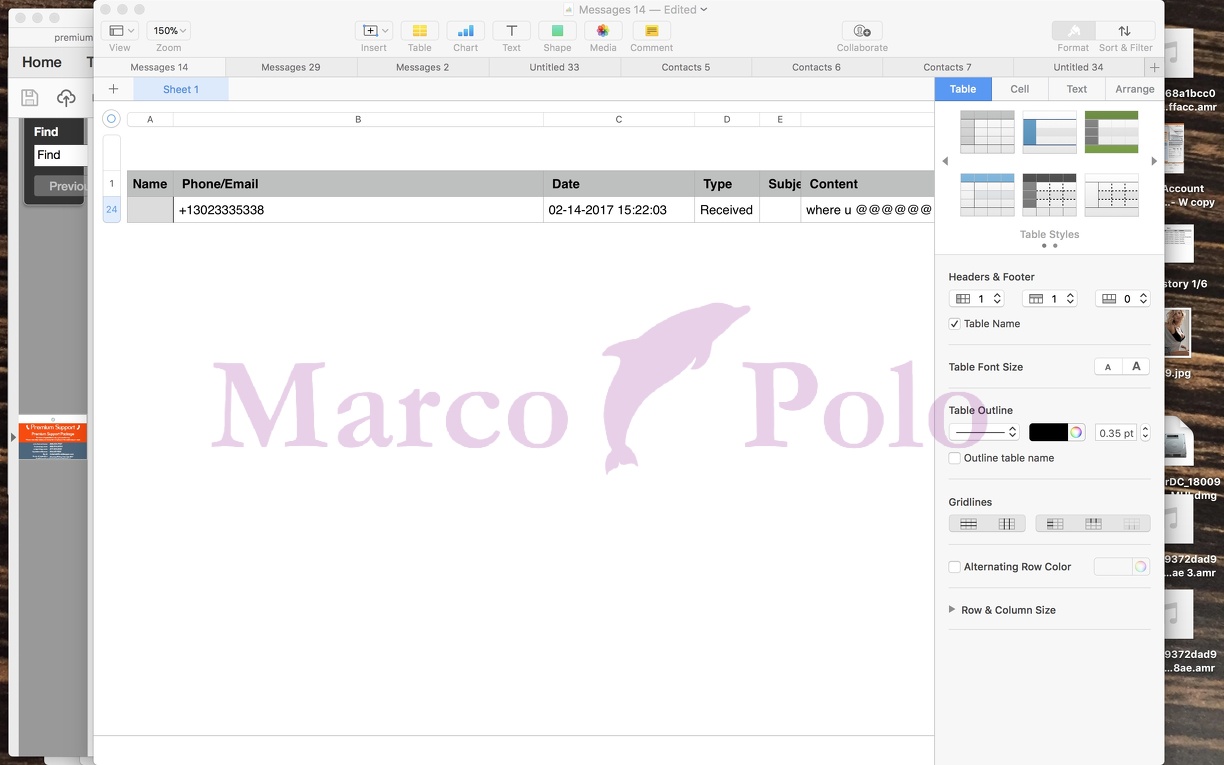This screenshot has height=765, width=1224.
Task: Click the phone number cell +13023335338
Action: tap(358, 210)
